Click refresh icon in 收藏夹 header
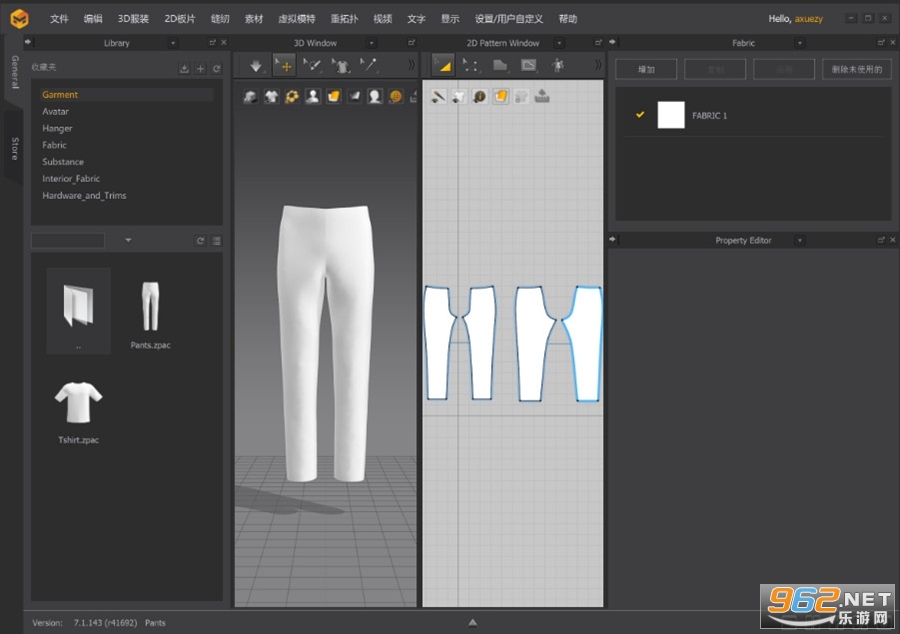The image size is (900, 634). click(x=216, y=69)
